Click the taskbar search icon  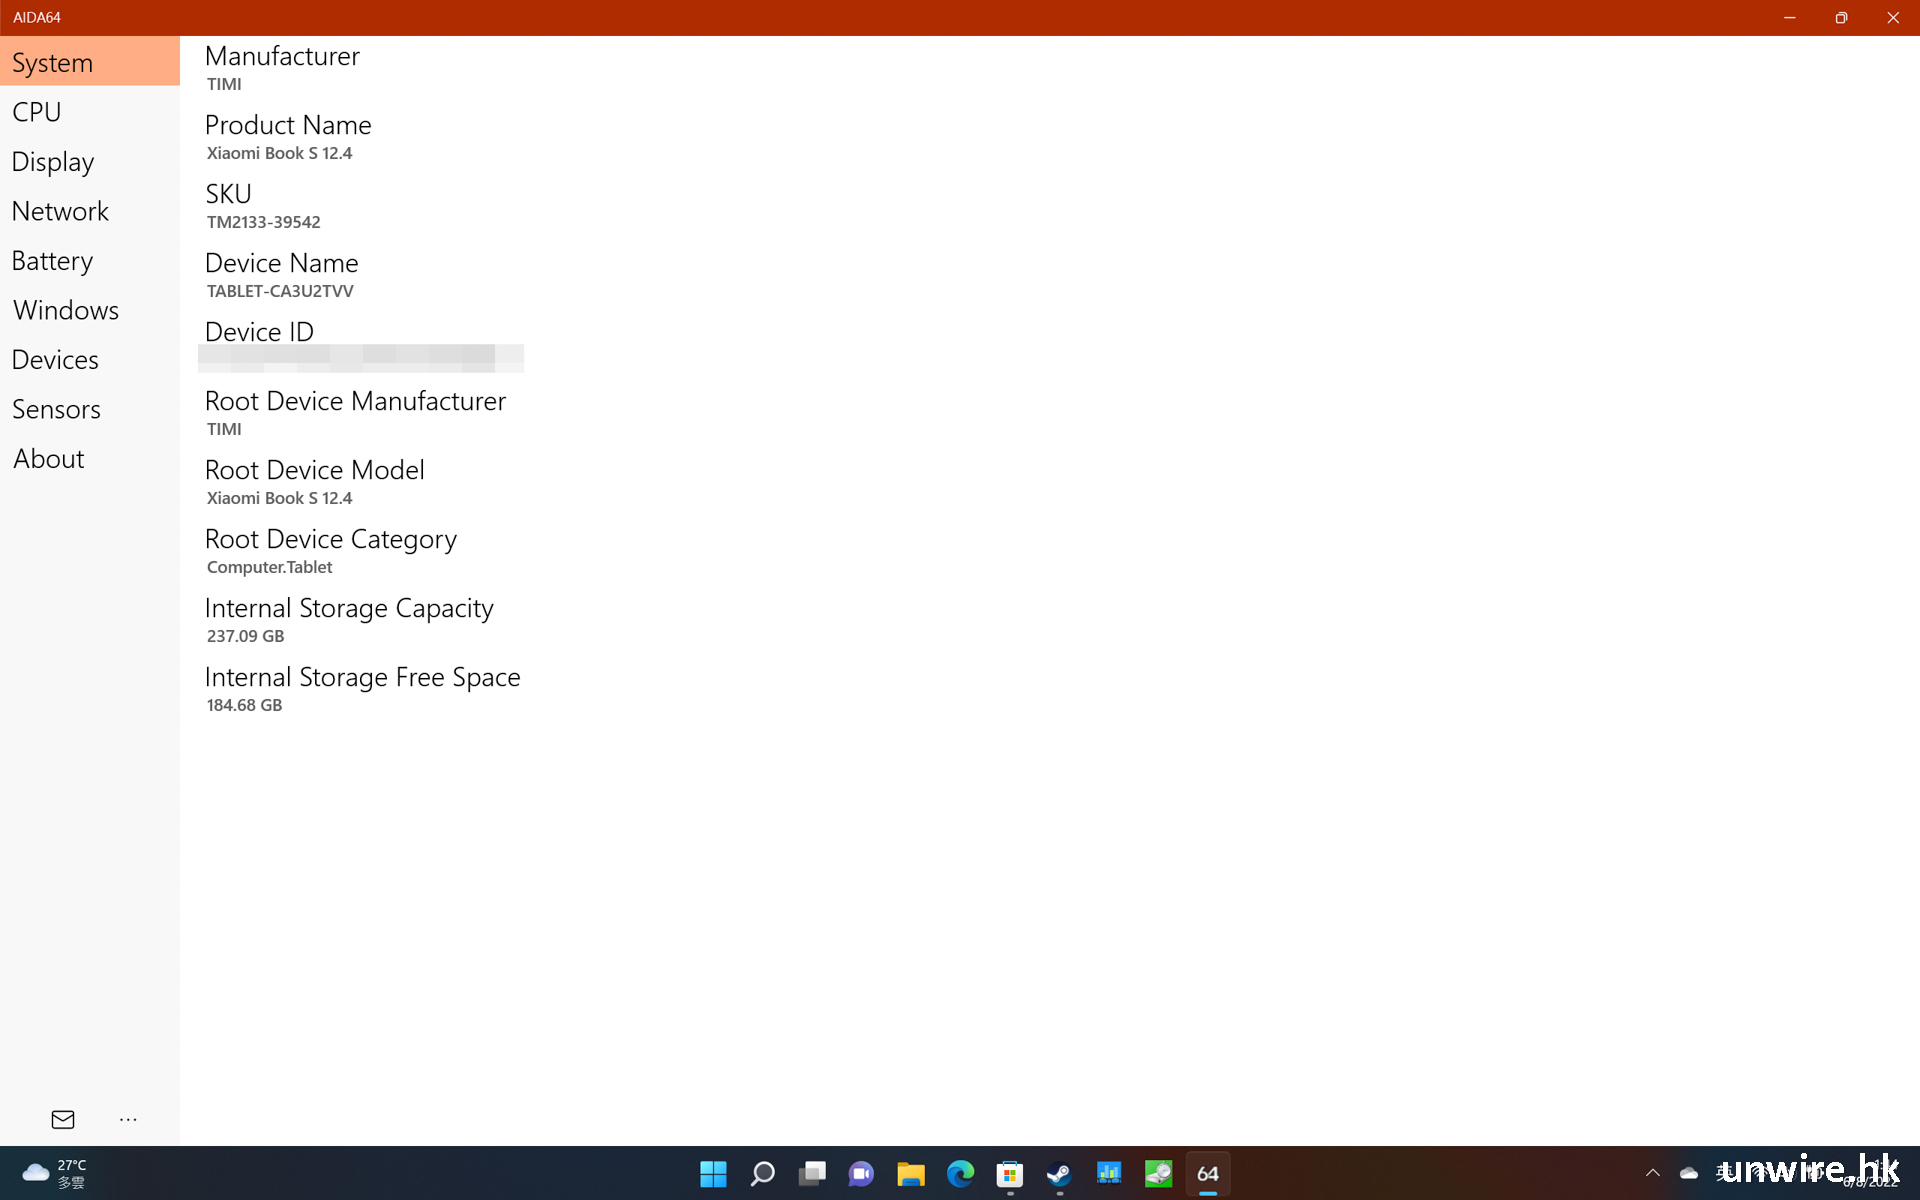762,1173
